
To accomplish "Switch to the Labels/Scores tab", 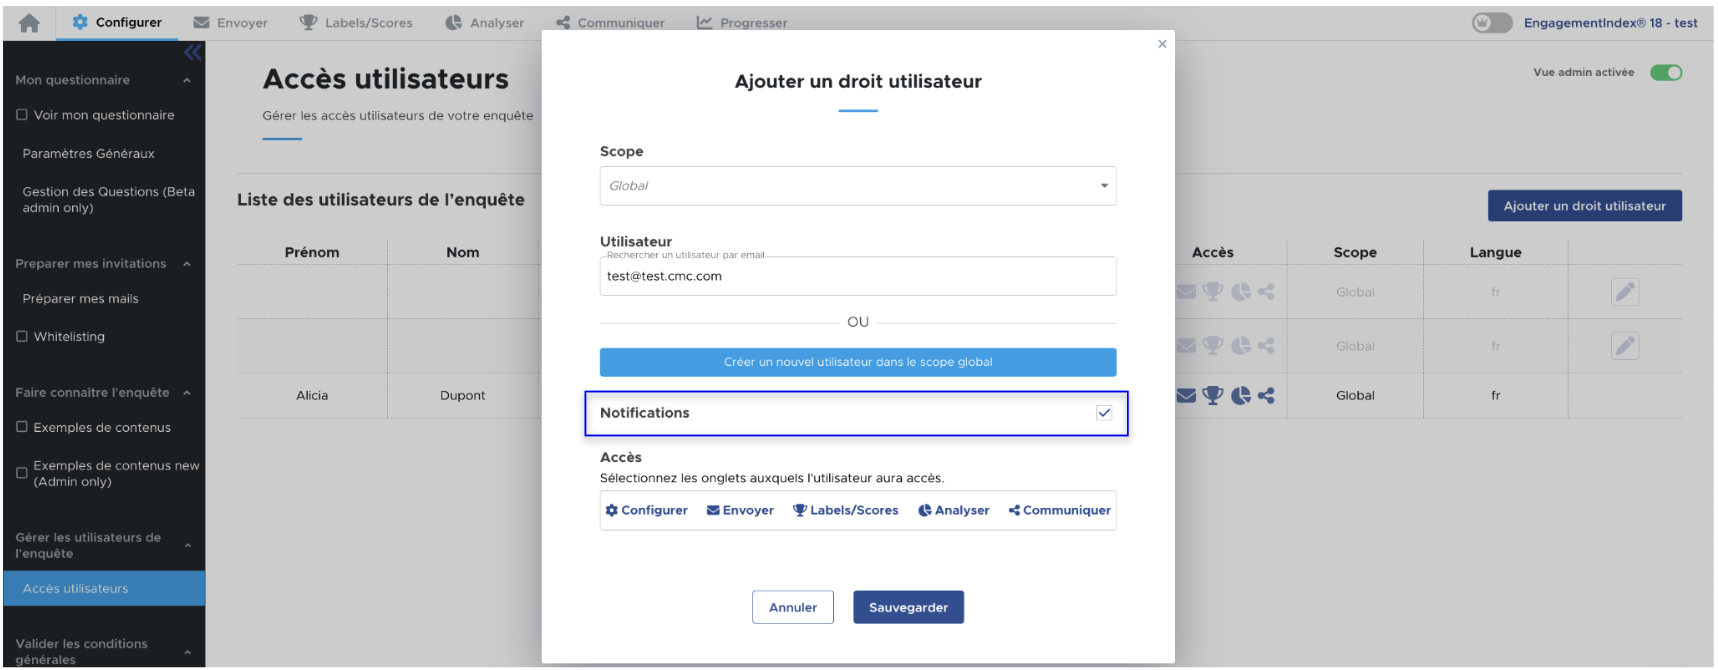I will 357,23.
